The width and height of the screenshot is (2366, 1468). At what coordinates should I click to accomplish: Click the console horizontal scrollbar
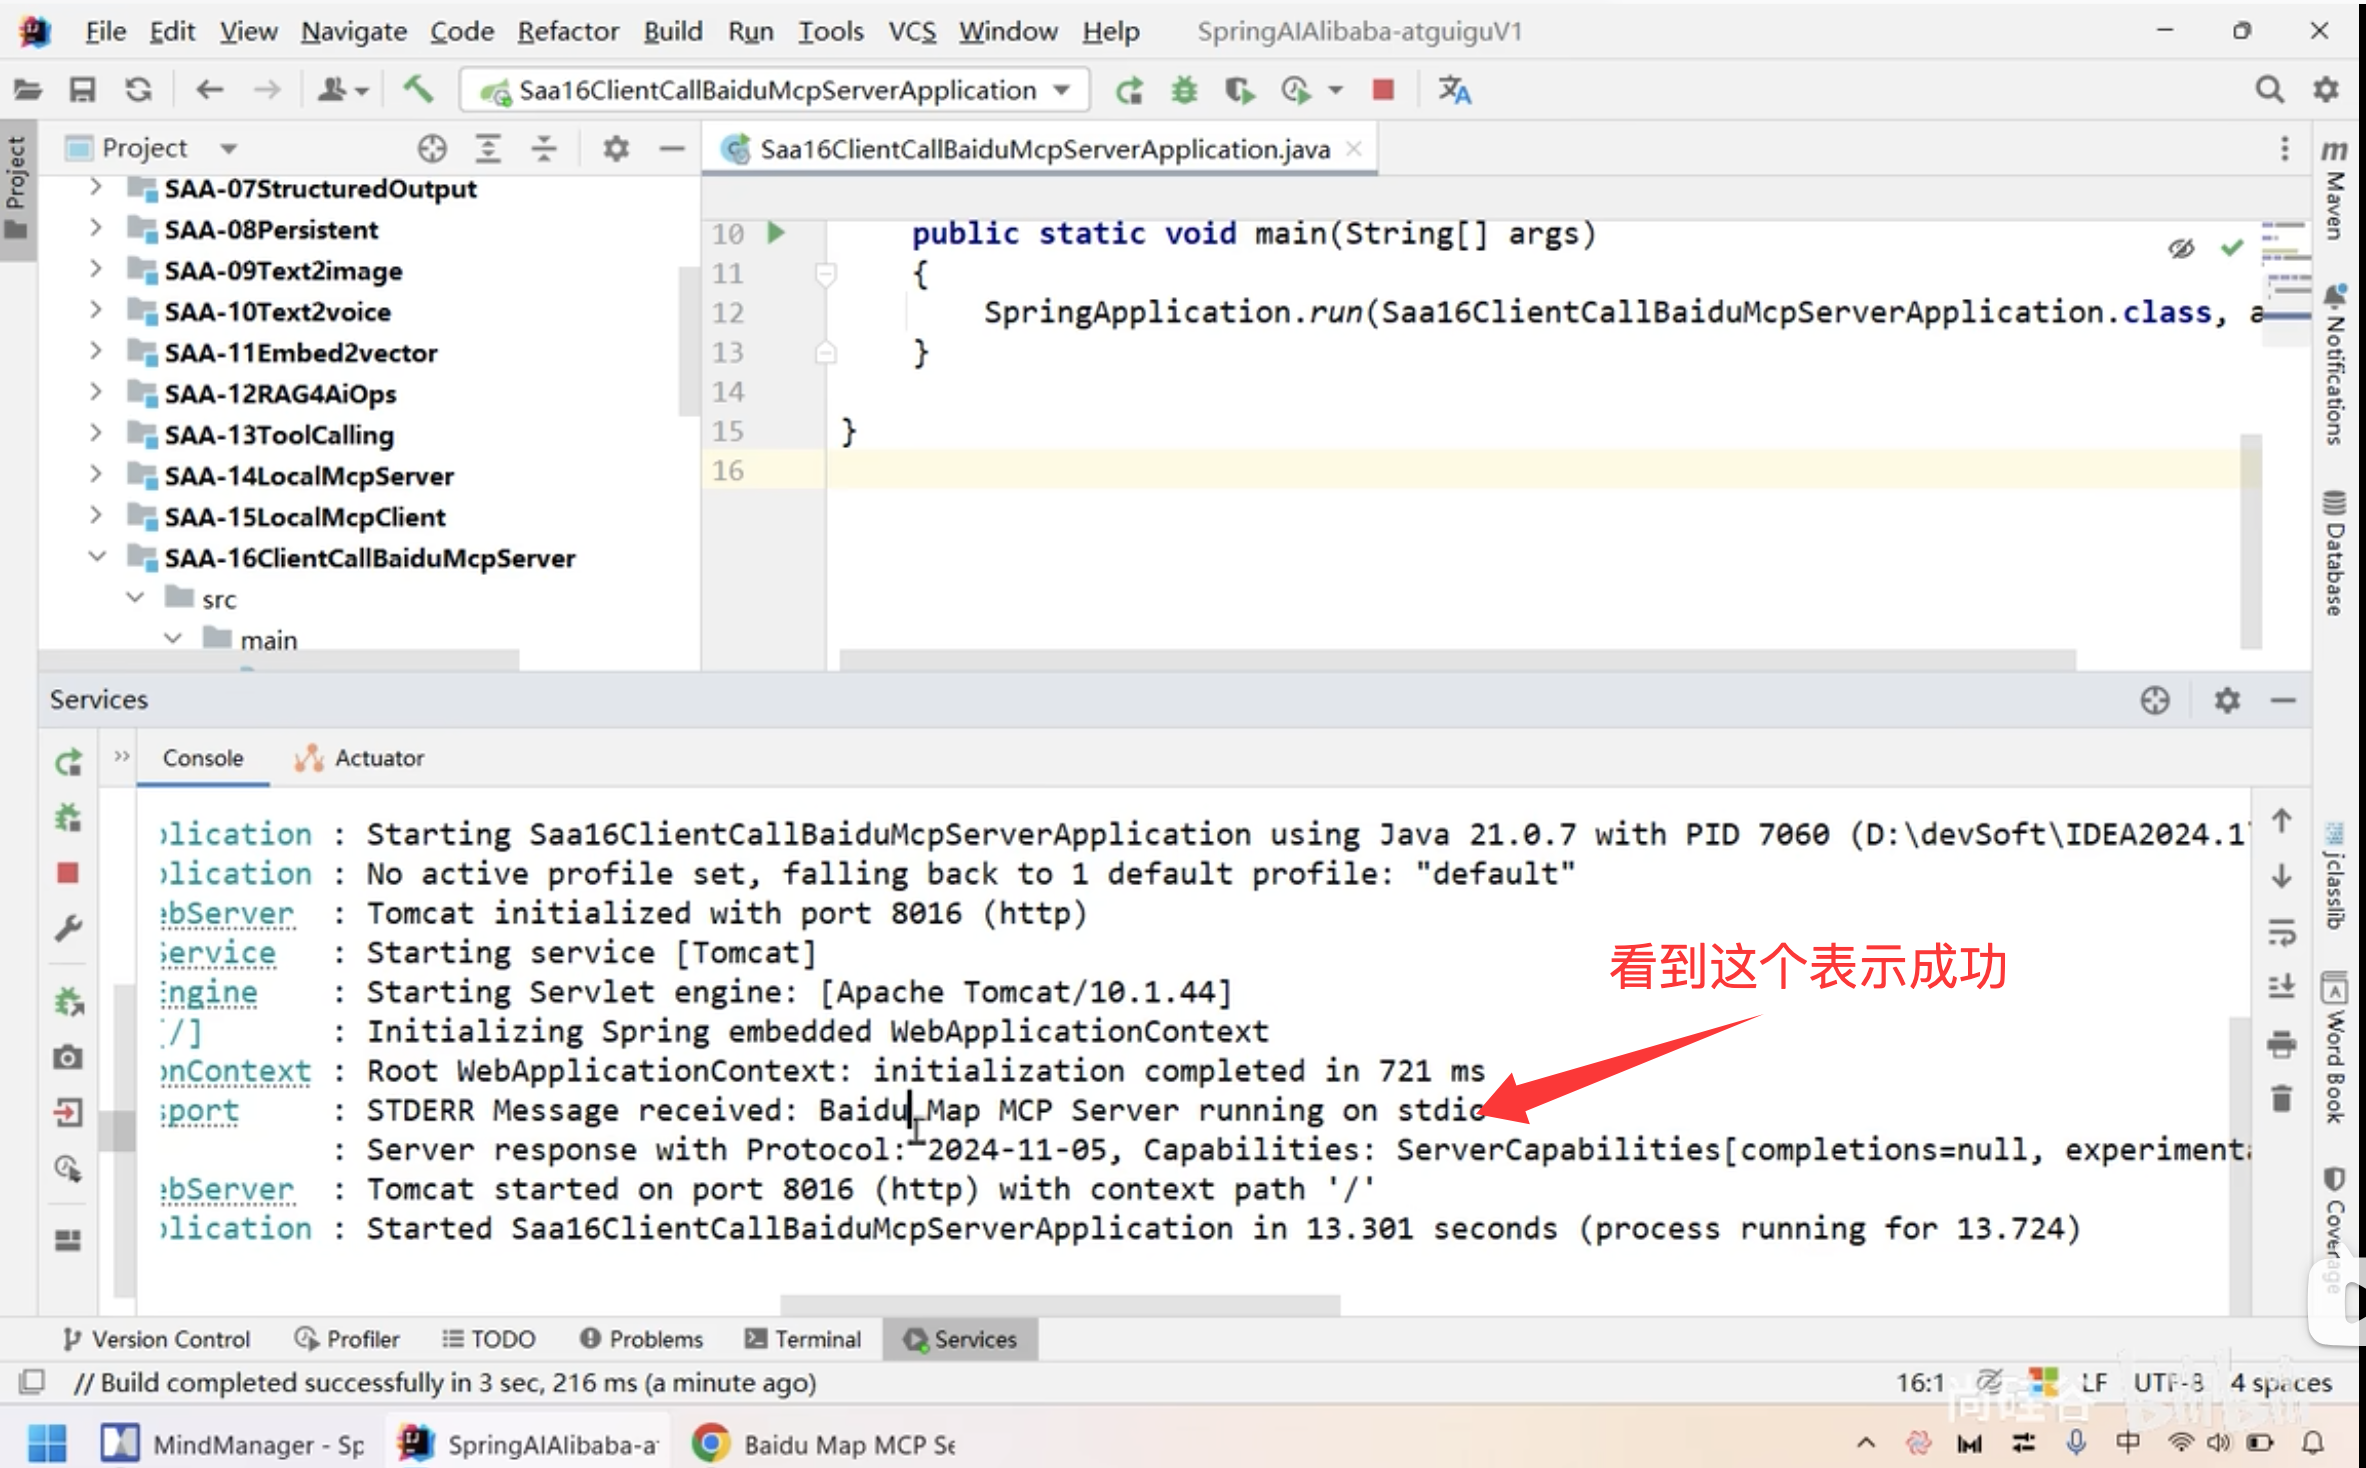[1059, 1305]
